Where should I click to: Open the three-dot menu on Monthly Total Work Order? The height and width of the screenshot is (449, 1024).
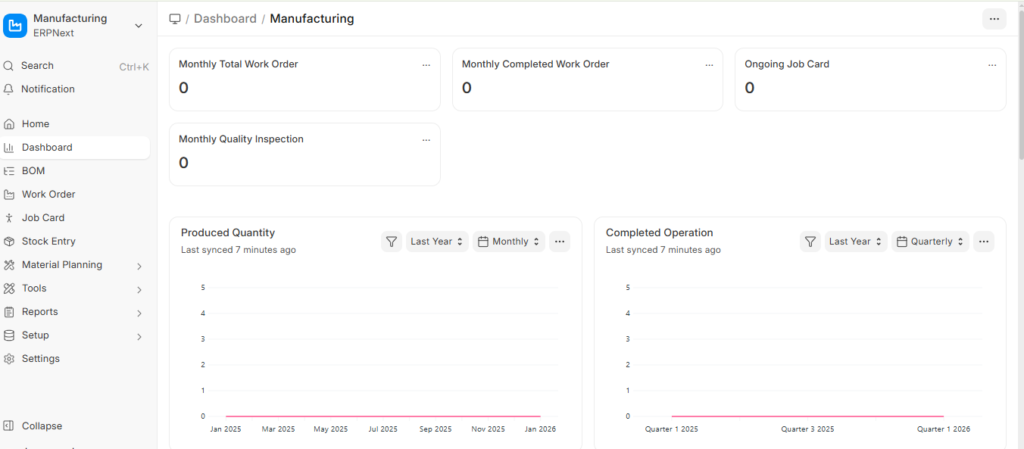coord(426,65)
